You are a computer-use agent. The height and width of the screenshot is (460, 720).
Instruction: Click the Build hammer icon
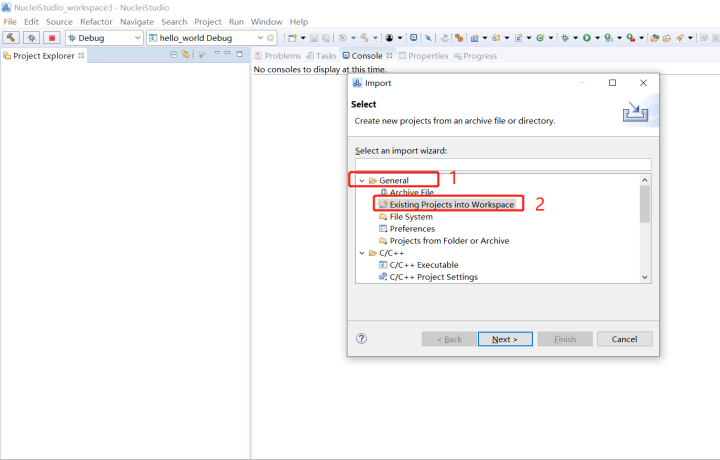point(11,38)
